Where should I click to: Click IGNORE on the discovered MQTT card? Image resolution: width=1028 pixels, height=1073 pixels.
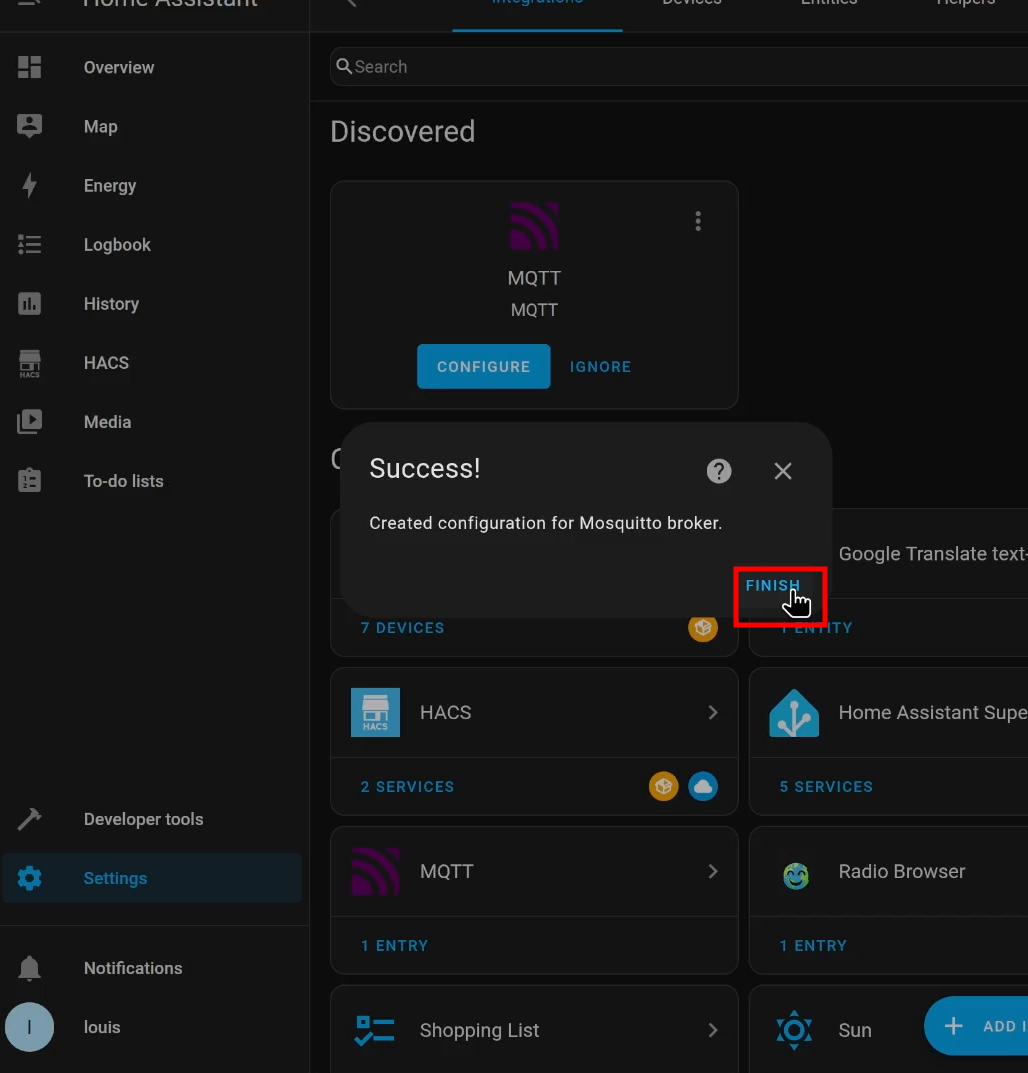point(600,367)
